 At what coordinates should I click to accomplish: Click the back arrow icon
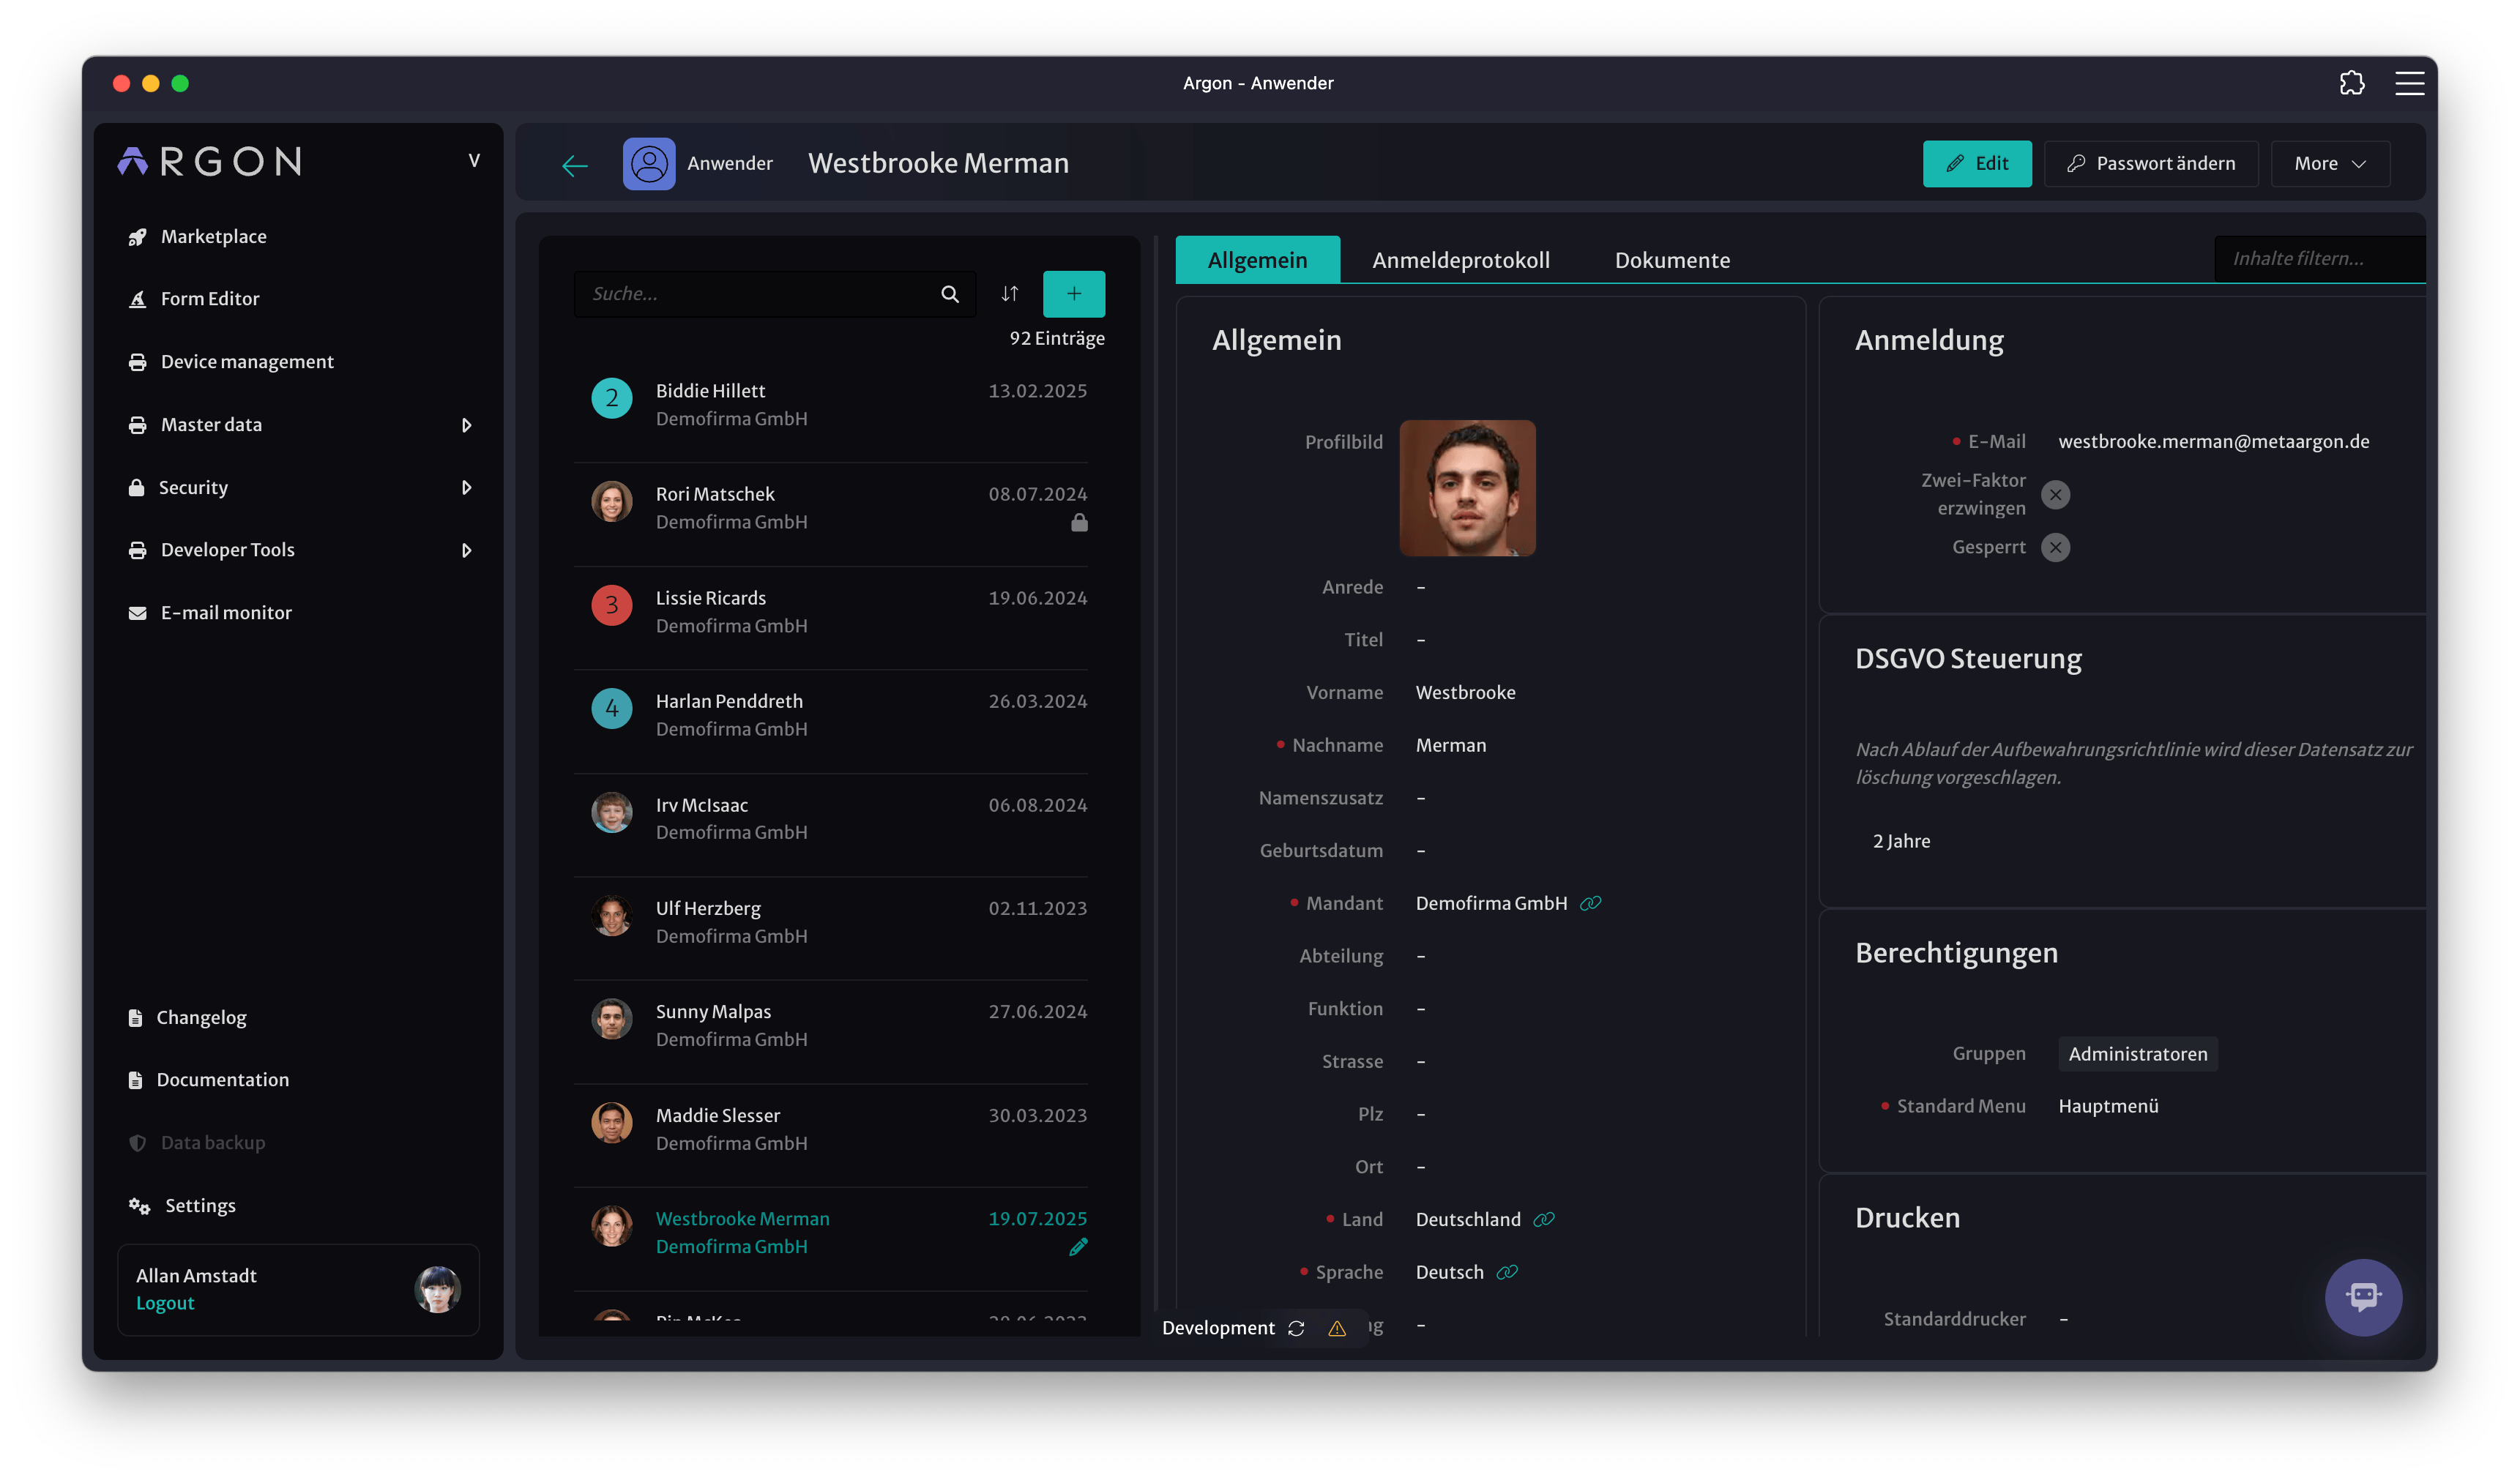pyautogui.click(x=574, y=165)
